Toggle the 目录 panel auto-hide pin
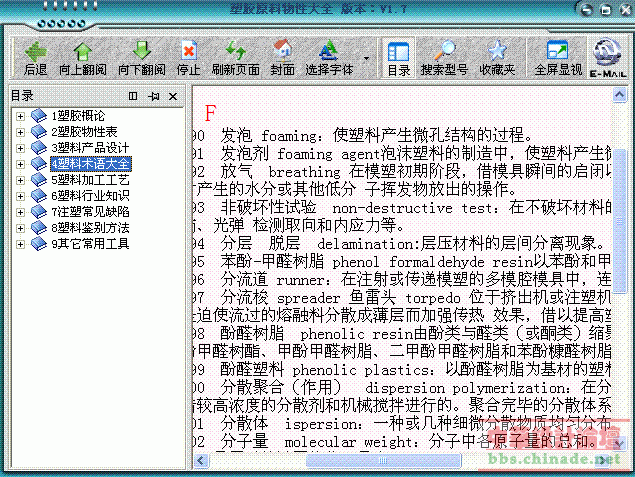The width and height of the screenshot is (635, 477). [x=154, y=96]
